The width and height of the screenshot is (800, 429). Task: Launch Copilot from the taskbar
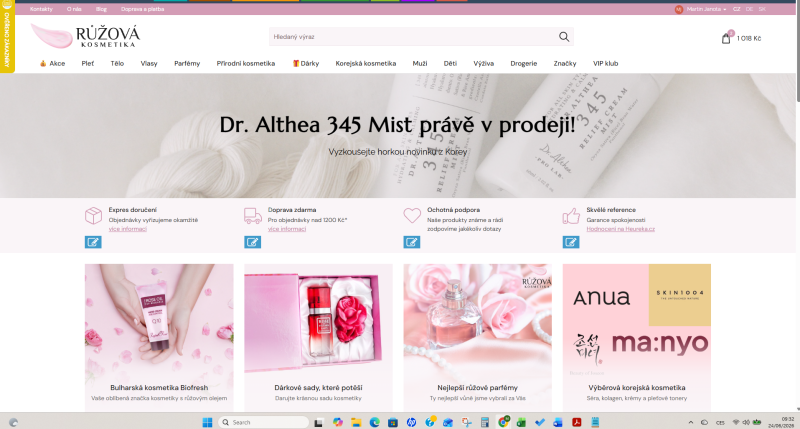coord(337,422)
